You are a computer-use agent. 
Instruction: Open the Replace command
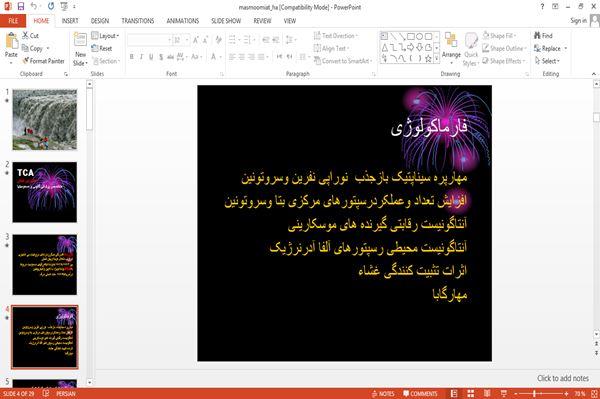click(x=548, y=48)
